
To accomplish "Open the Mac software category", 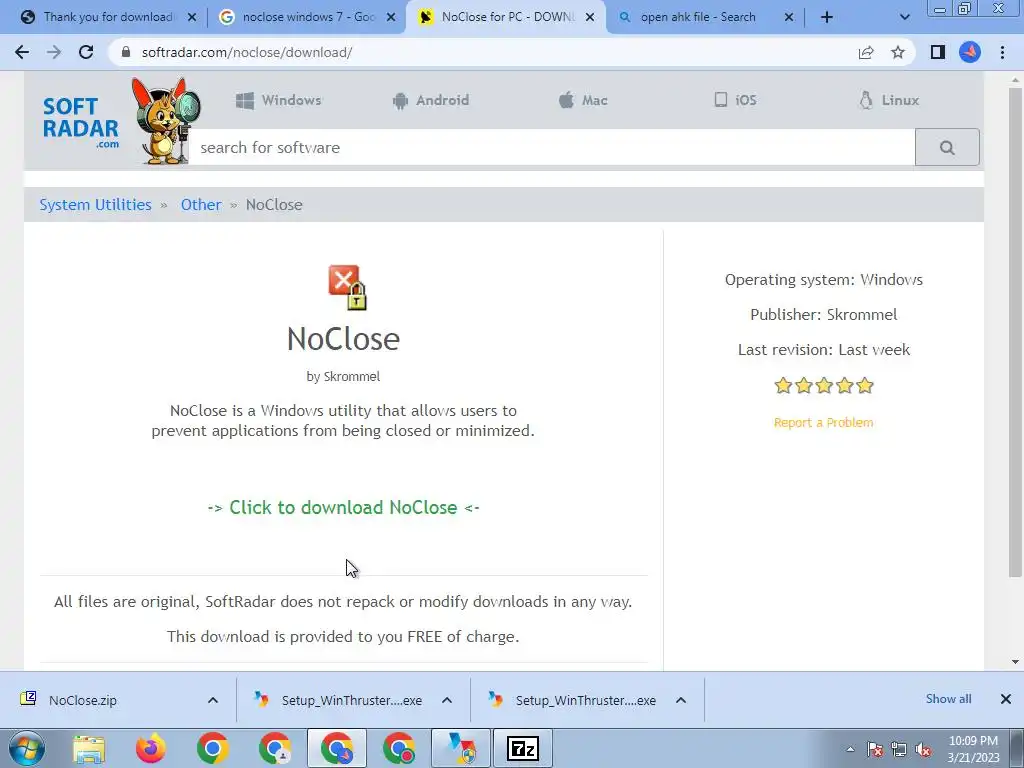I will [583, 100].
